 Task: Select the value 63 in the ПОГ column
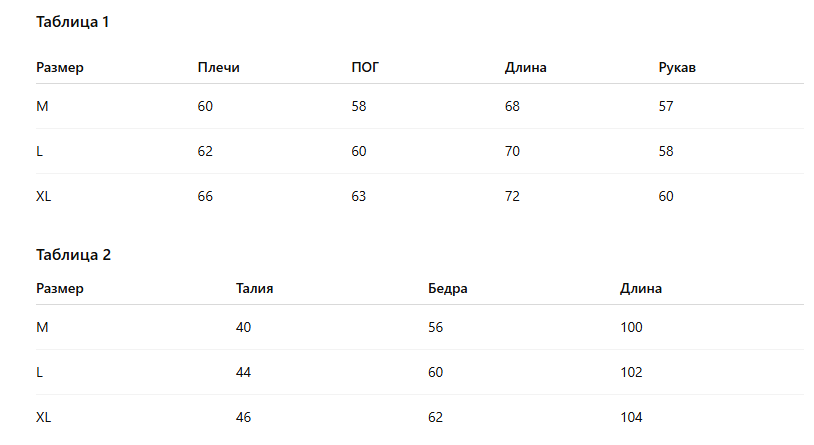359,197
